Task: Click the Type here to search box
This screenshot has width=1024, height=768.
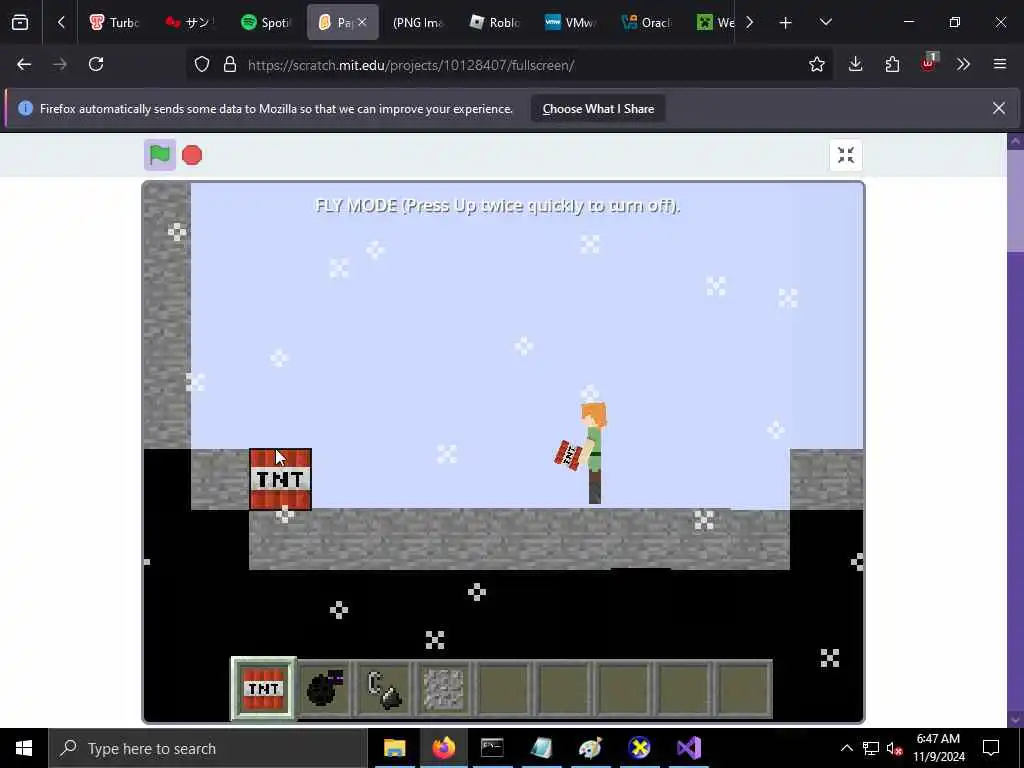Action: coord(208,748)
